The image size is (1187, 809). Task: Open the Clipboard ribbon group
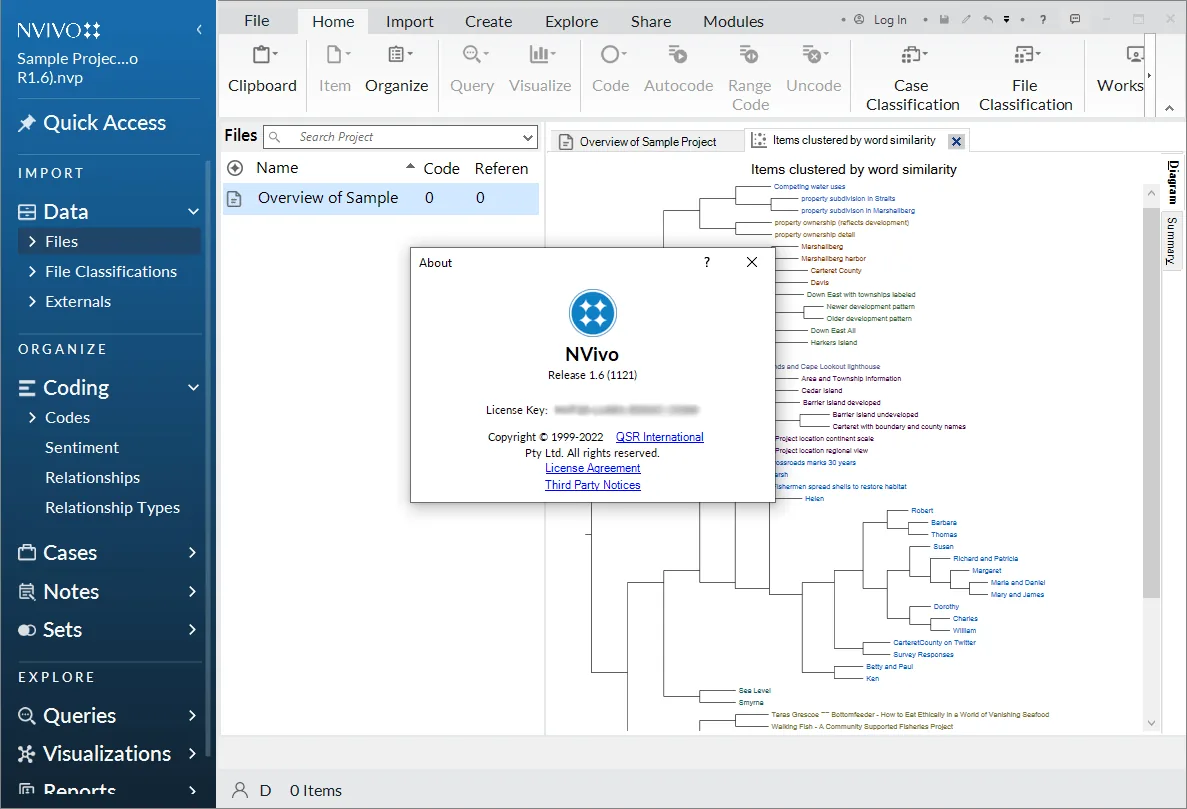pos(262,70)
